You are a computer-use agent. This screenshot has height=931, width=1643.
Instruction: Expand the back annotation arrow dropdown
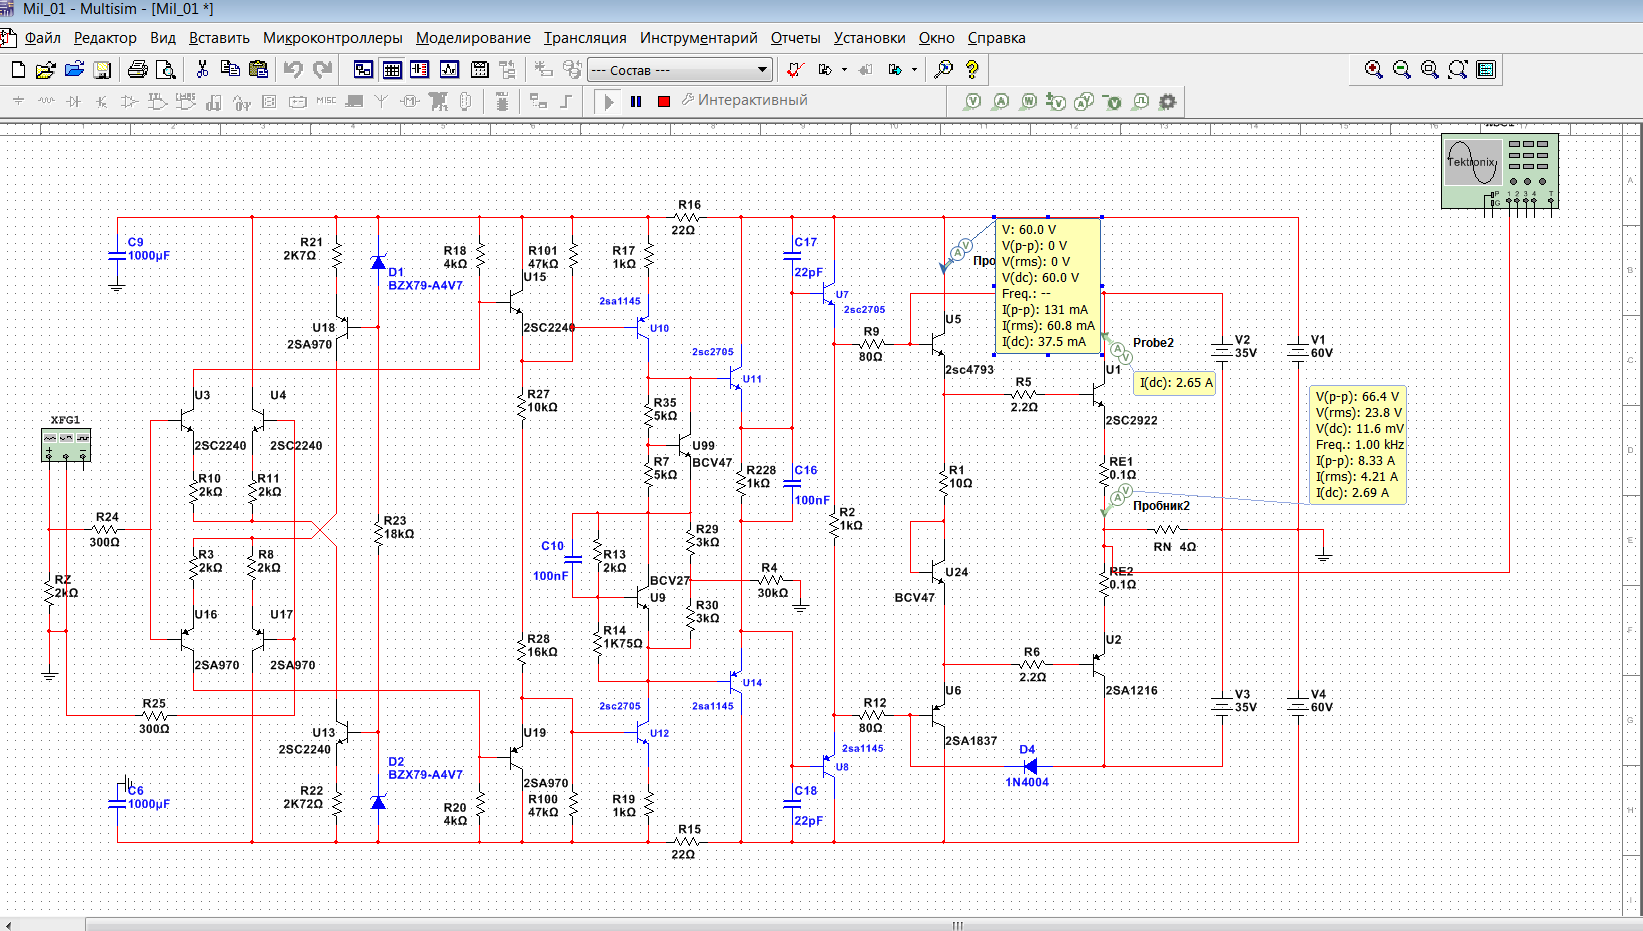844,70
